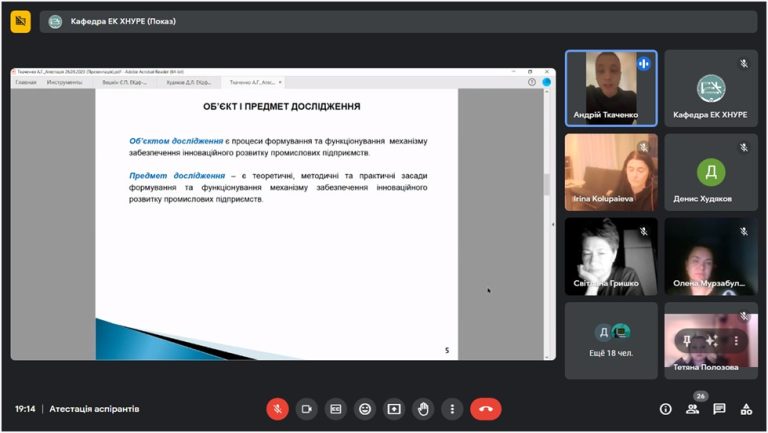Show the participants list
768x433 pixels.
(693, 409)
